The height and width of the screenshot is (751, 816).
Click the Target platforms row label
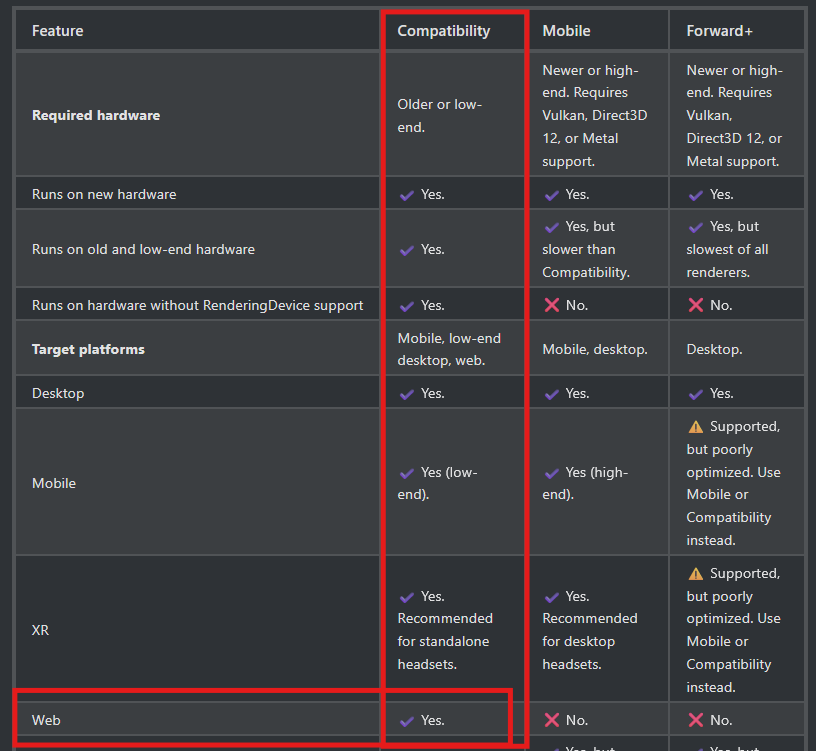tap(88, 349)
